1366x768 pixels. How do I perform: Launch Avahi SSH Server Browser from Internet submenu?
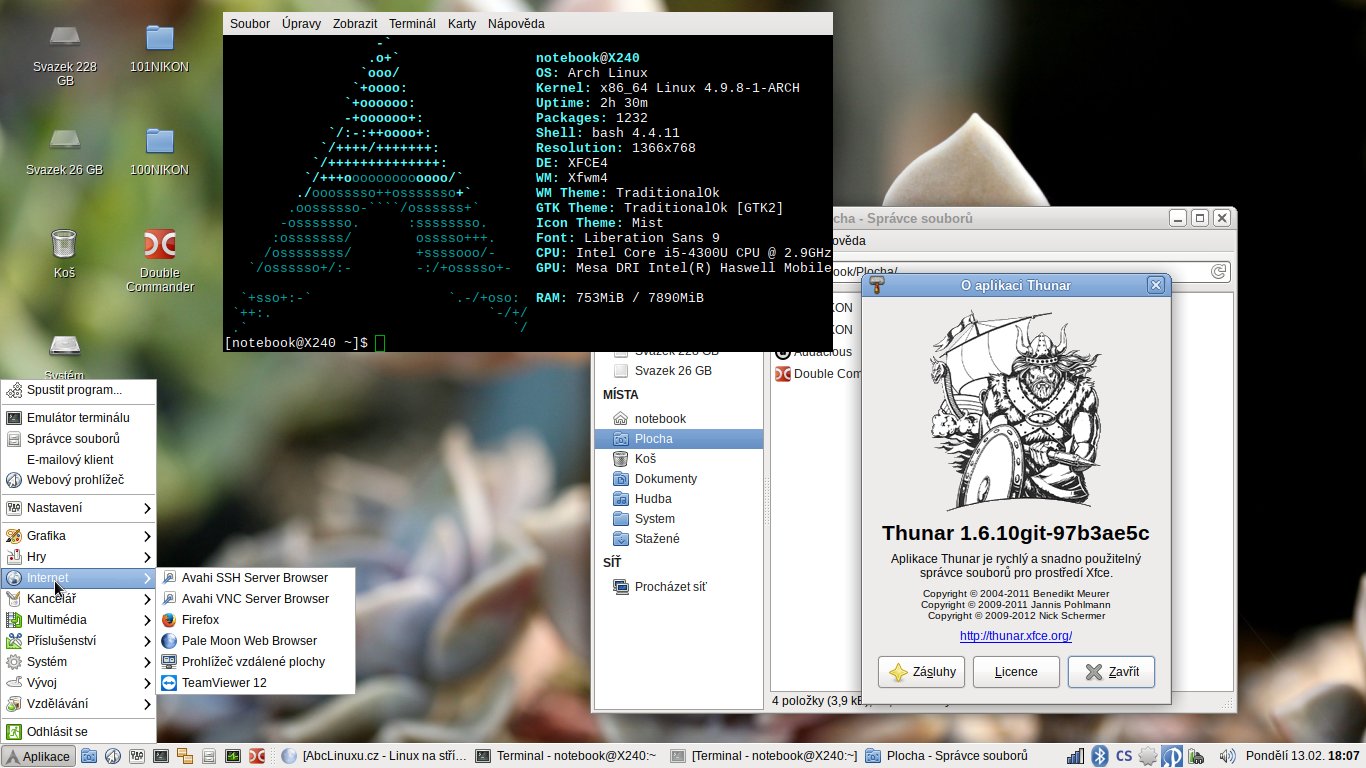256,578
